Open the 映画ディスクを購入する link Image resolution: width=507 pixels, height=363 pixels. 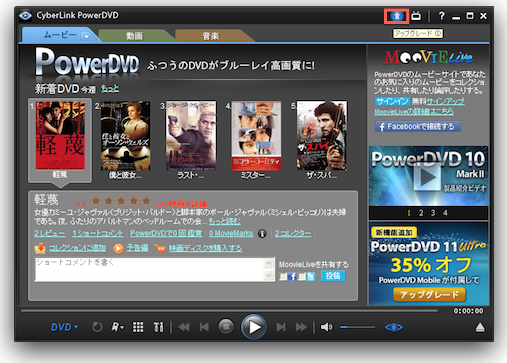point(205,248)
